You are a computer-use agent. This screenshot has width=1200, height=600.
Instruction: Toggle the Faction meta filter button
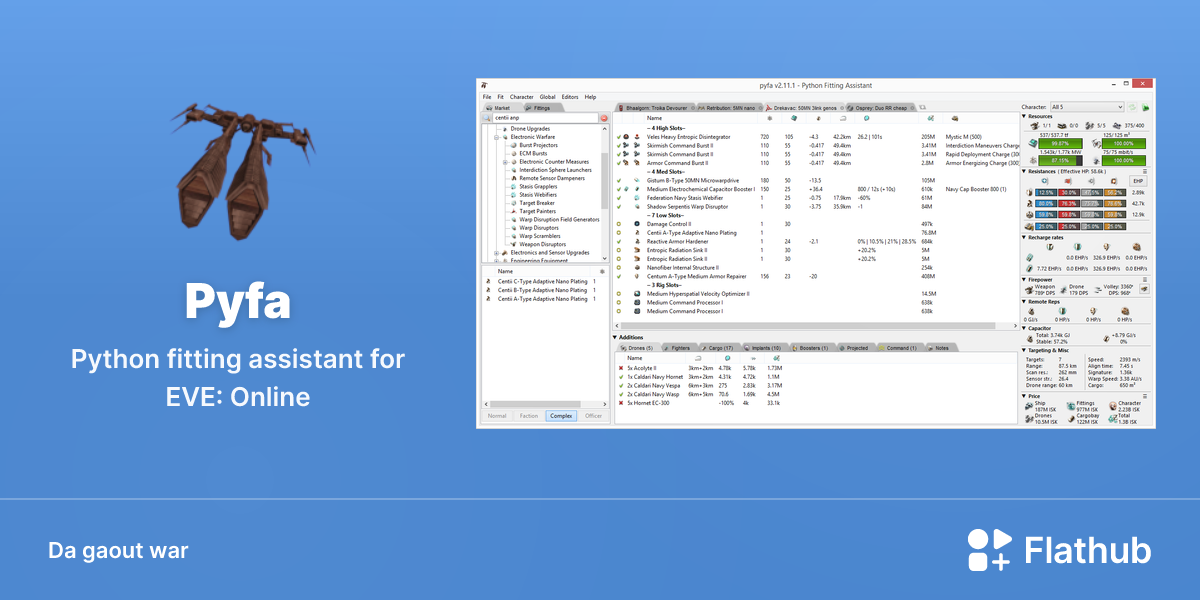point(529,415)
